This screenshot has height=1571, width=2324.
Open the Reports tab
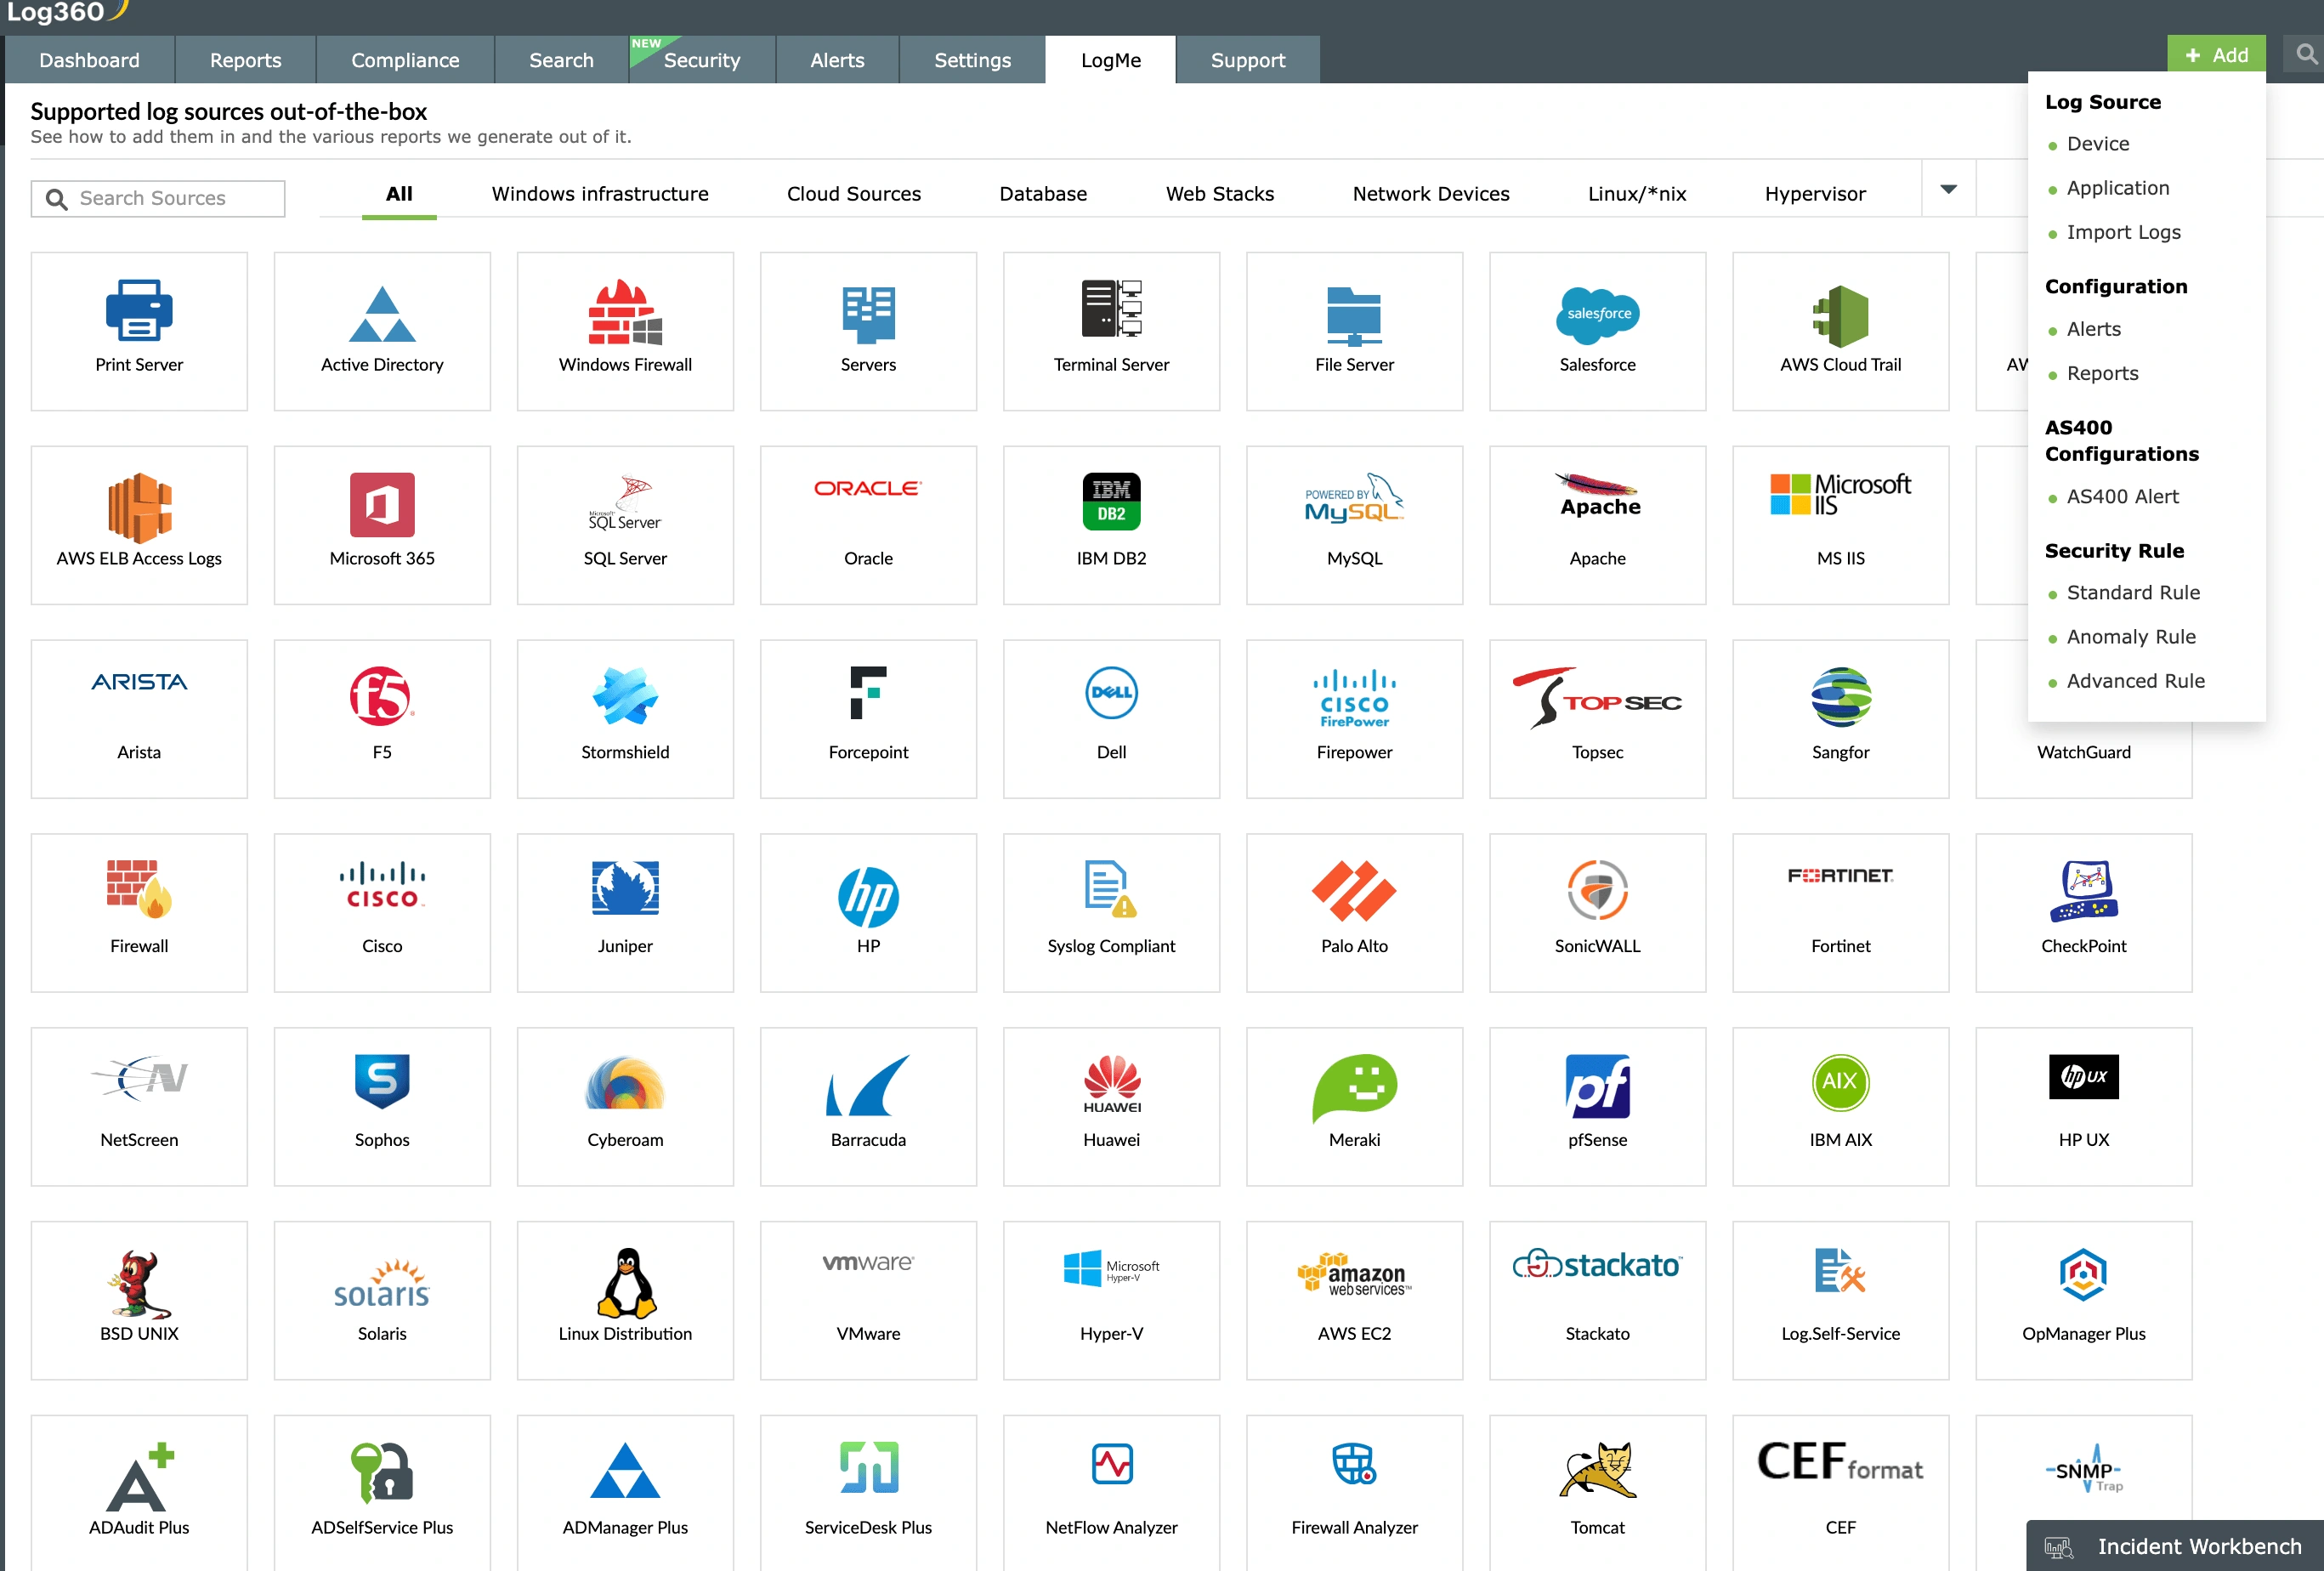245,60
